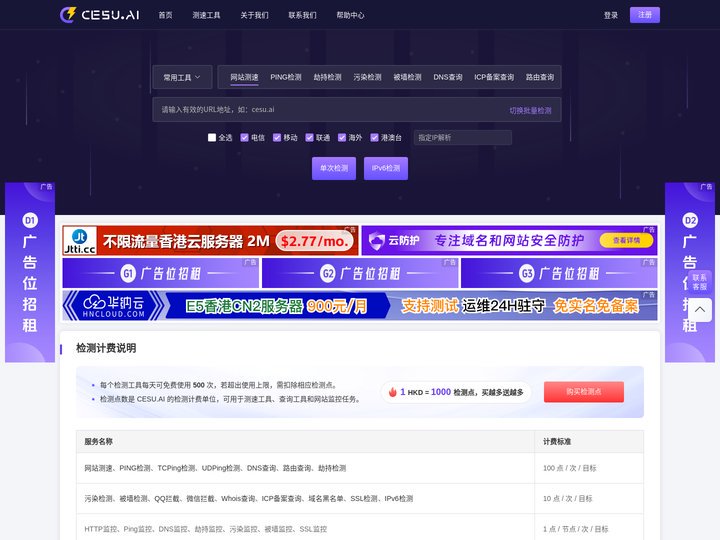Open the ICP备案查询 tab
Image resolution: width=720 pixels, height=540 pixels.
(x=494, y=77)
